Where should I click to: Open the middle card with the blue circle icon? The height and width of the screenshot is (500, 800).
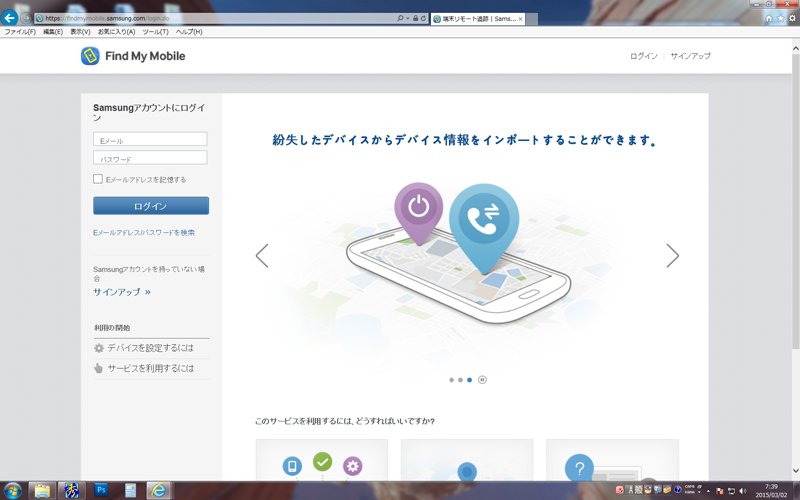coord(467,460)
